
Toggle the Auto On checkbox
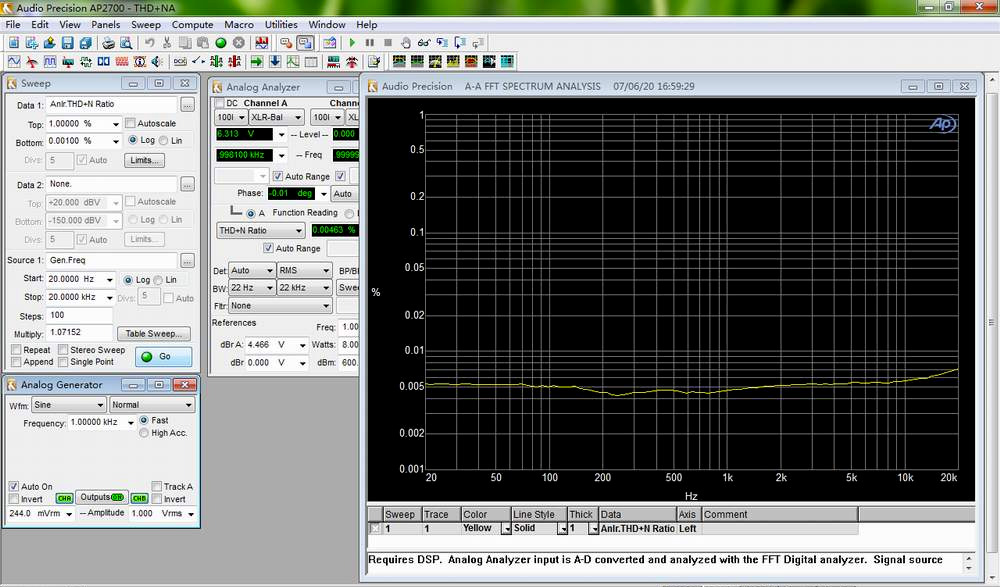click(x=14, y=486)
